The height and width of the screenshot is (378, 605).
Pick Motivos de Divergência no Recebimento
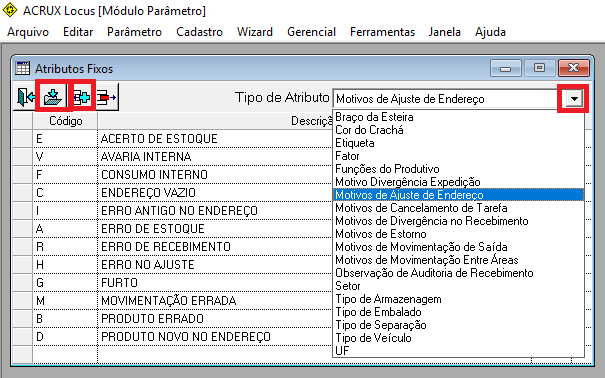[458, 221]
